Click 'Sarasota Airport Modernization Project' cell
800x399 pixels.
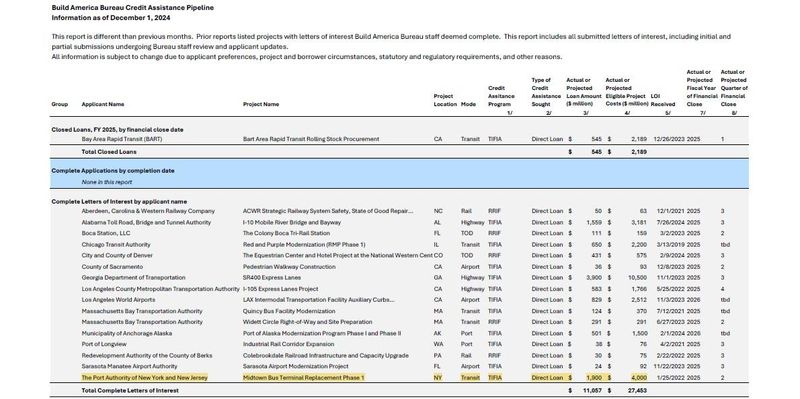click(295, 366)
